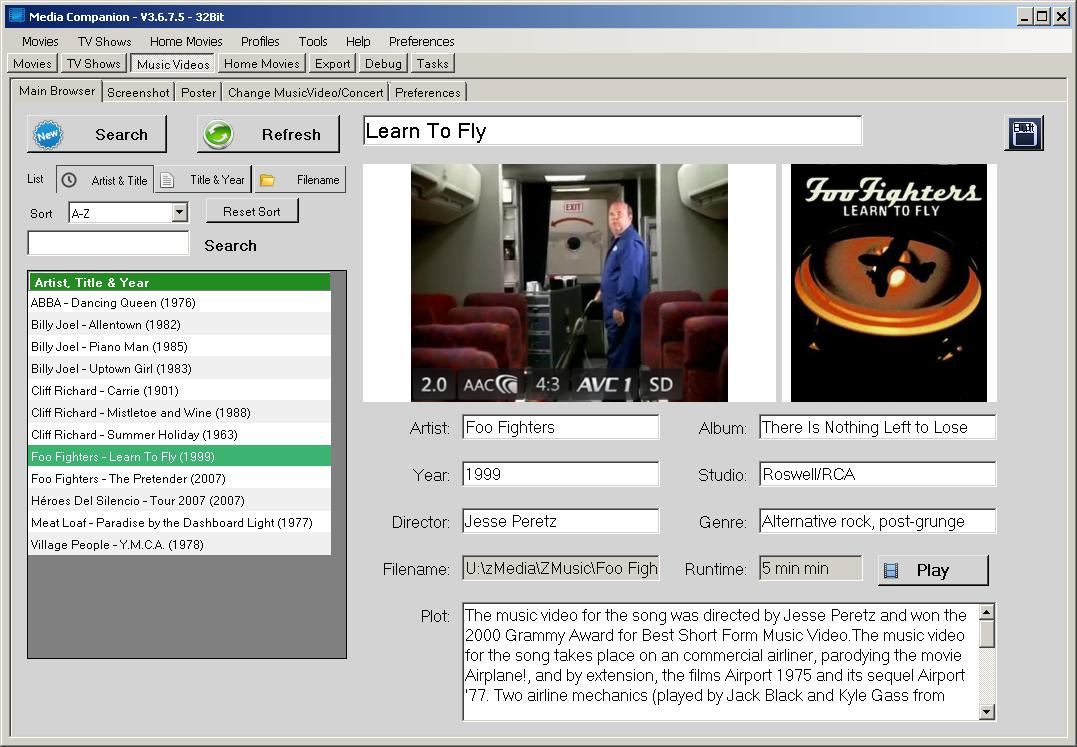
Task: Click the document icon beside Title & Year
Action: point(168,180)
